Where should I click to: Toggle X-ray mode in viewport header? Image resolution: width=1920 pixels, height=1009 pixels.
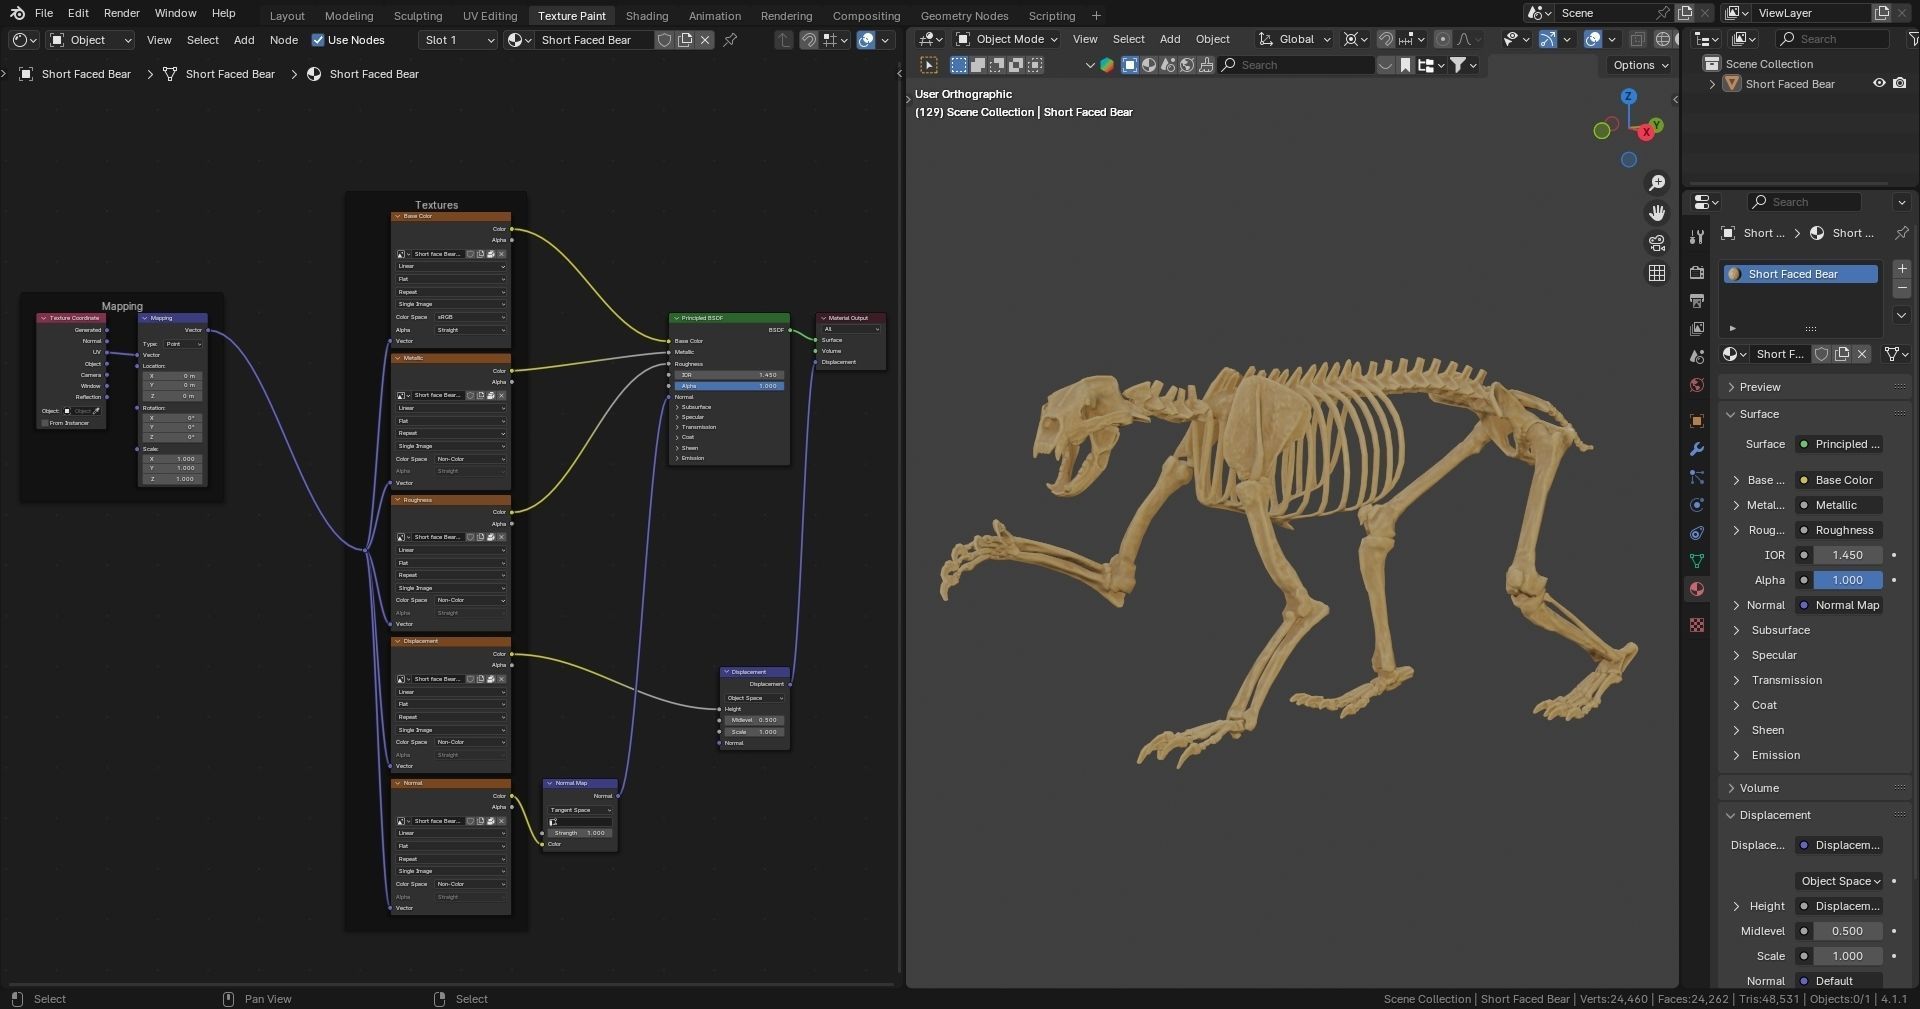pyautogui.click(x=1638, y=39)
